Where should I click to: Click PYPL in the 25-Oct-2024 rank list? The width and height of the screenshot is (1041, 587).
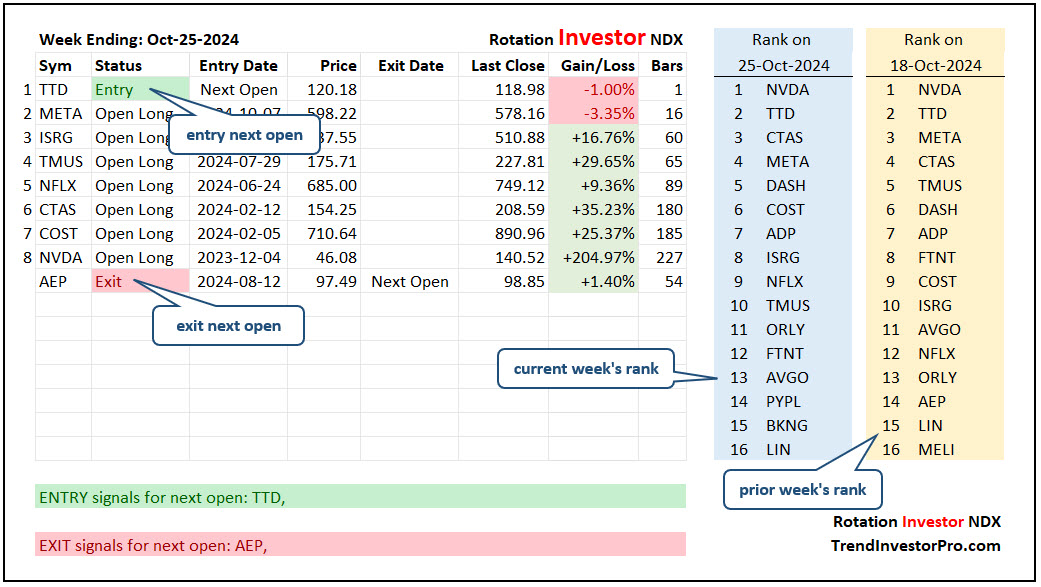click(x=783, y=402)
